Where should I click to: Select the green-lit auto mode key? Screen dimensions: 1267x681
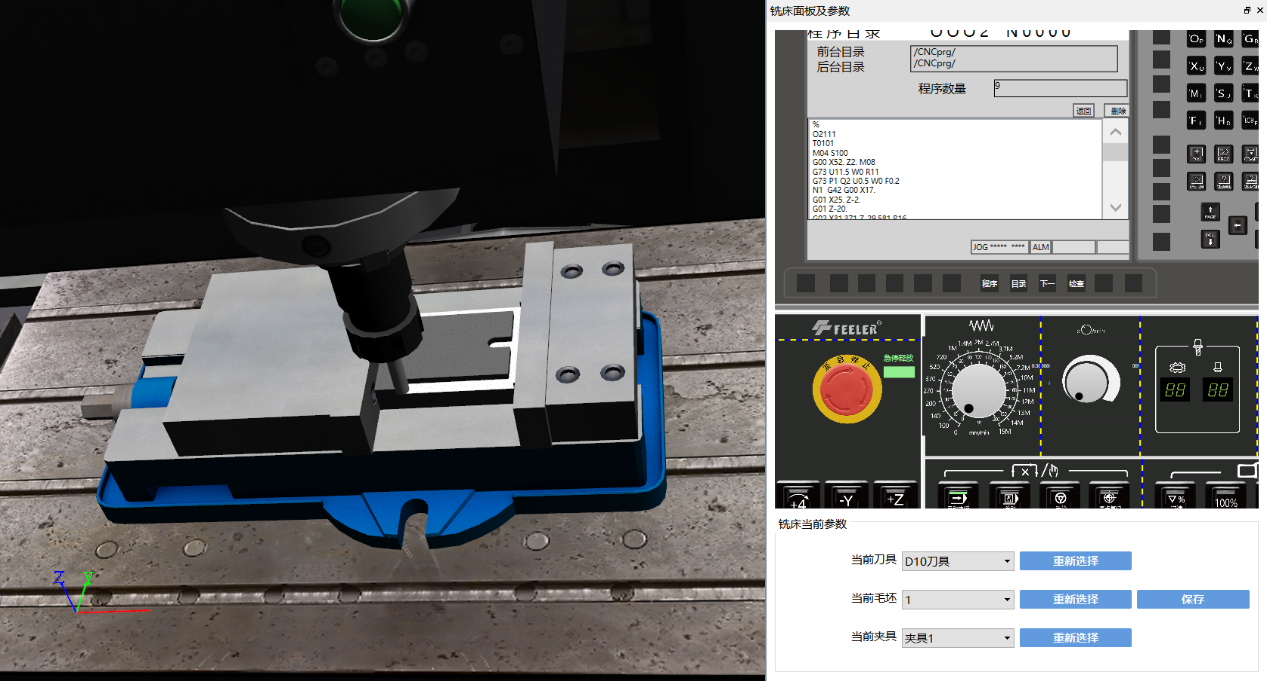[x=959, y=497]
